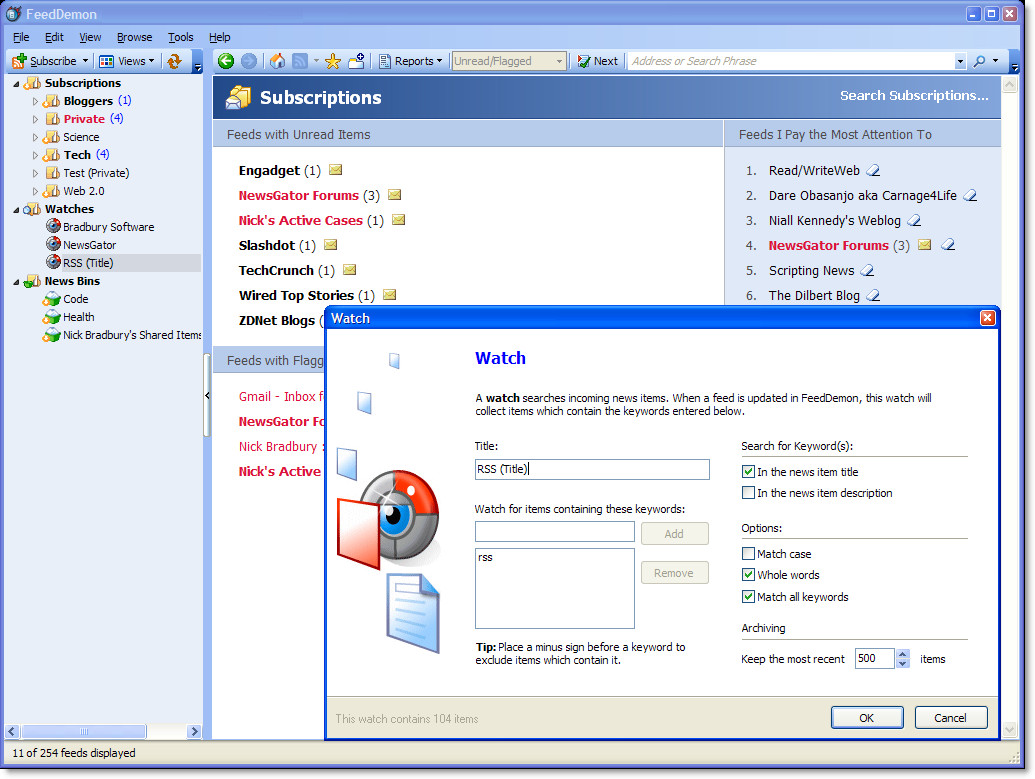Open the Browse menu

(135, 37)
